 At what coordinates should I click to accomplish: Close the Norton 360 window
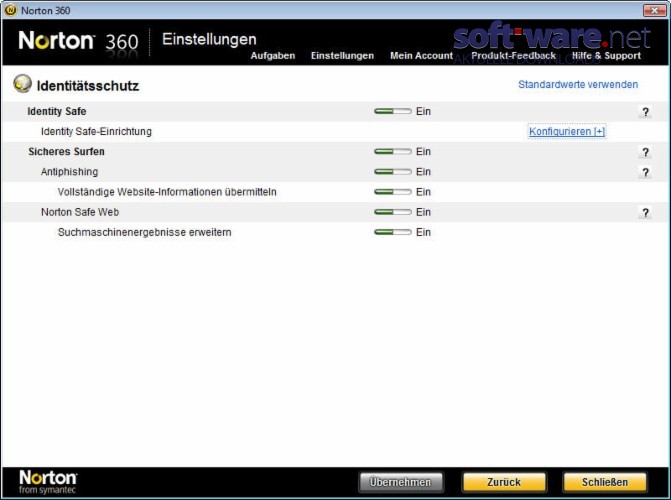point(654,10)
